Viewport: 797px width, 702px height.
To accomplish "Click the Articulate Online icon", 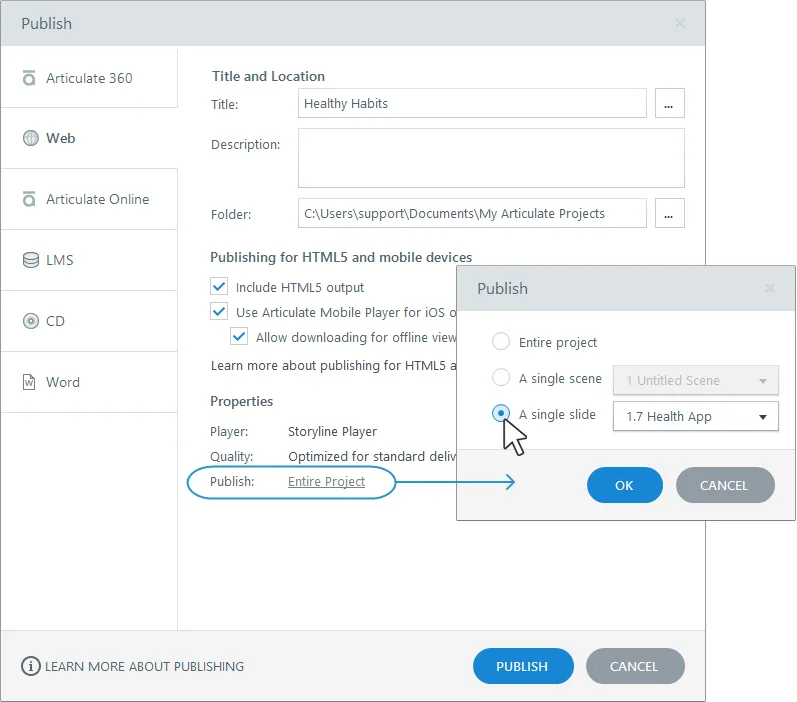I will pos(29,199).
